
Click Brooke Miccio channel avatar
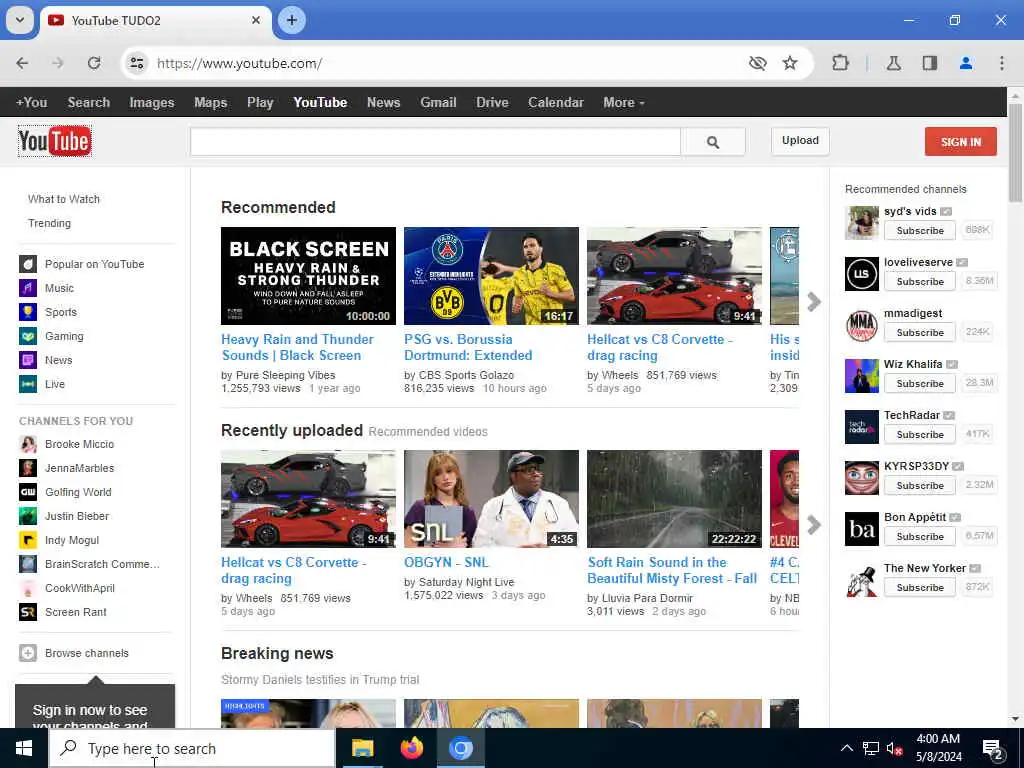point(28,444)
